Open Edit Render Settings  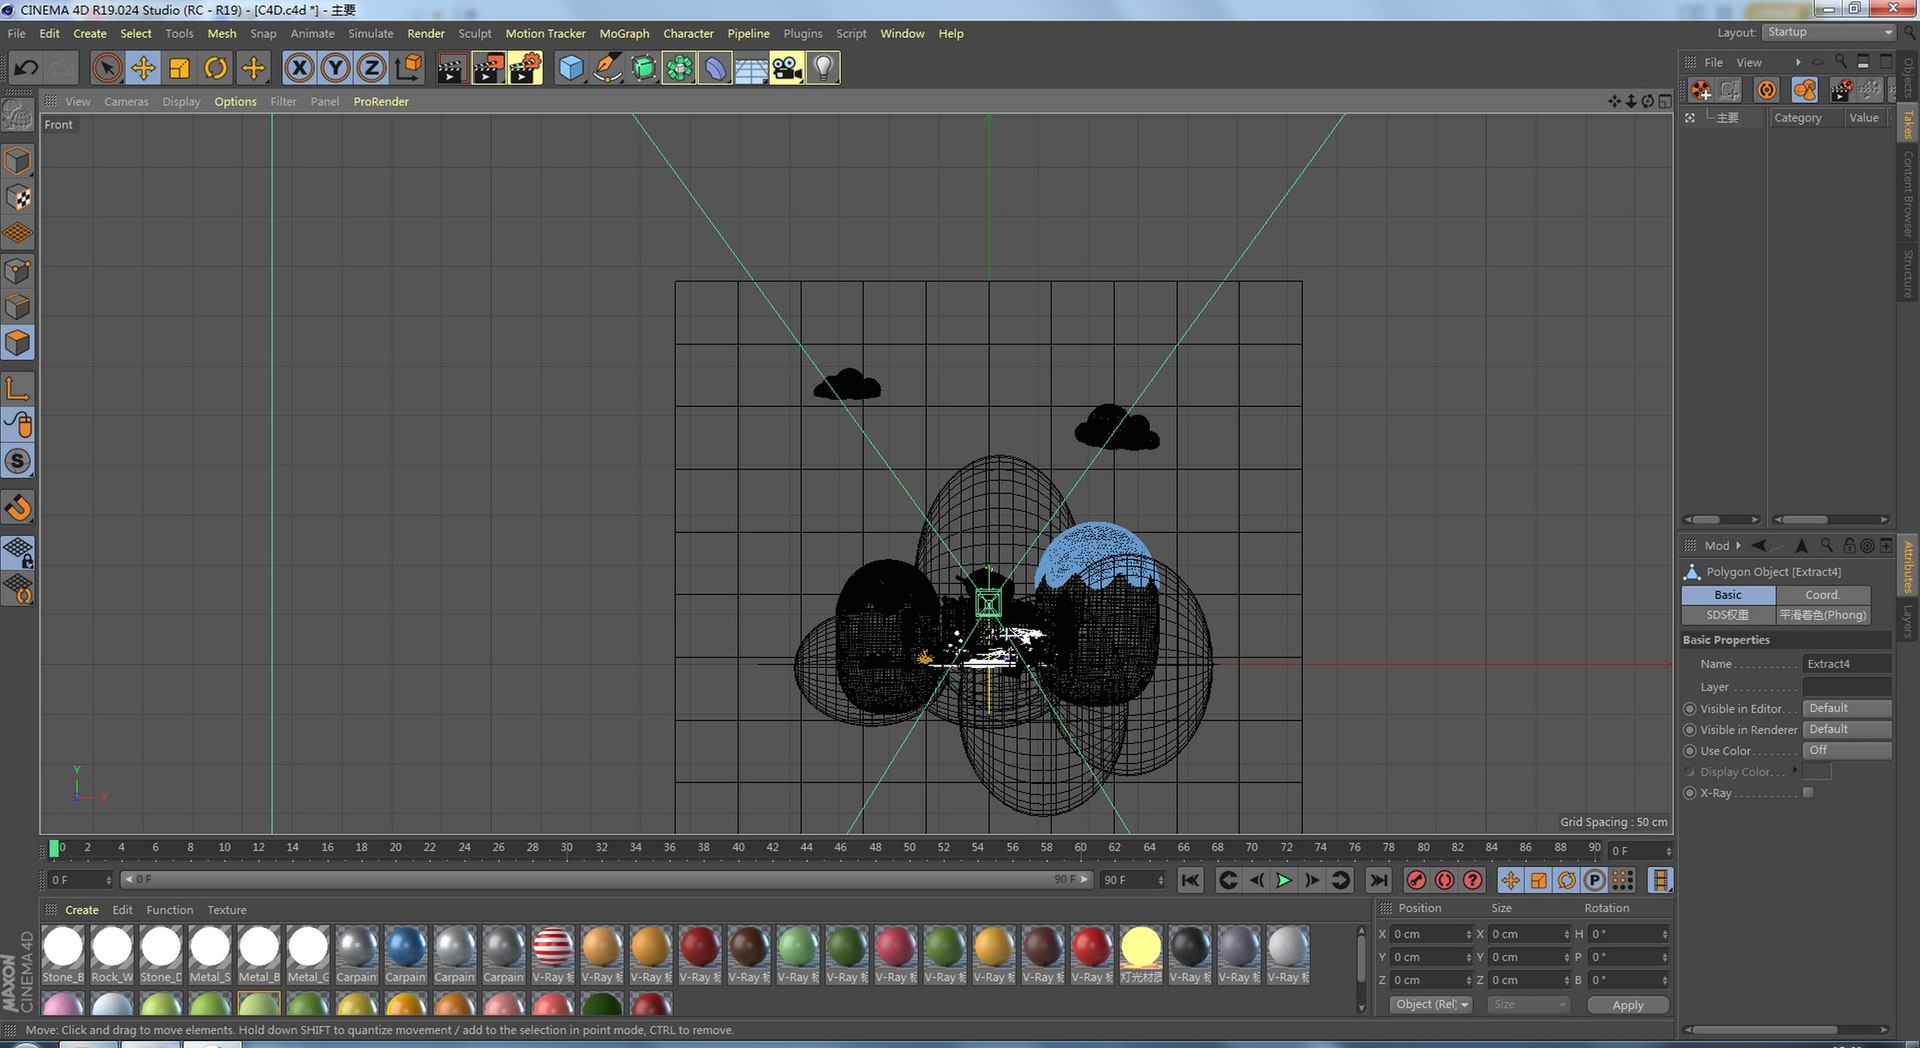pos(525,68)
